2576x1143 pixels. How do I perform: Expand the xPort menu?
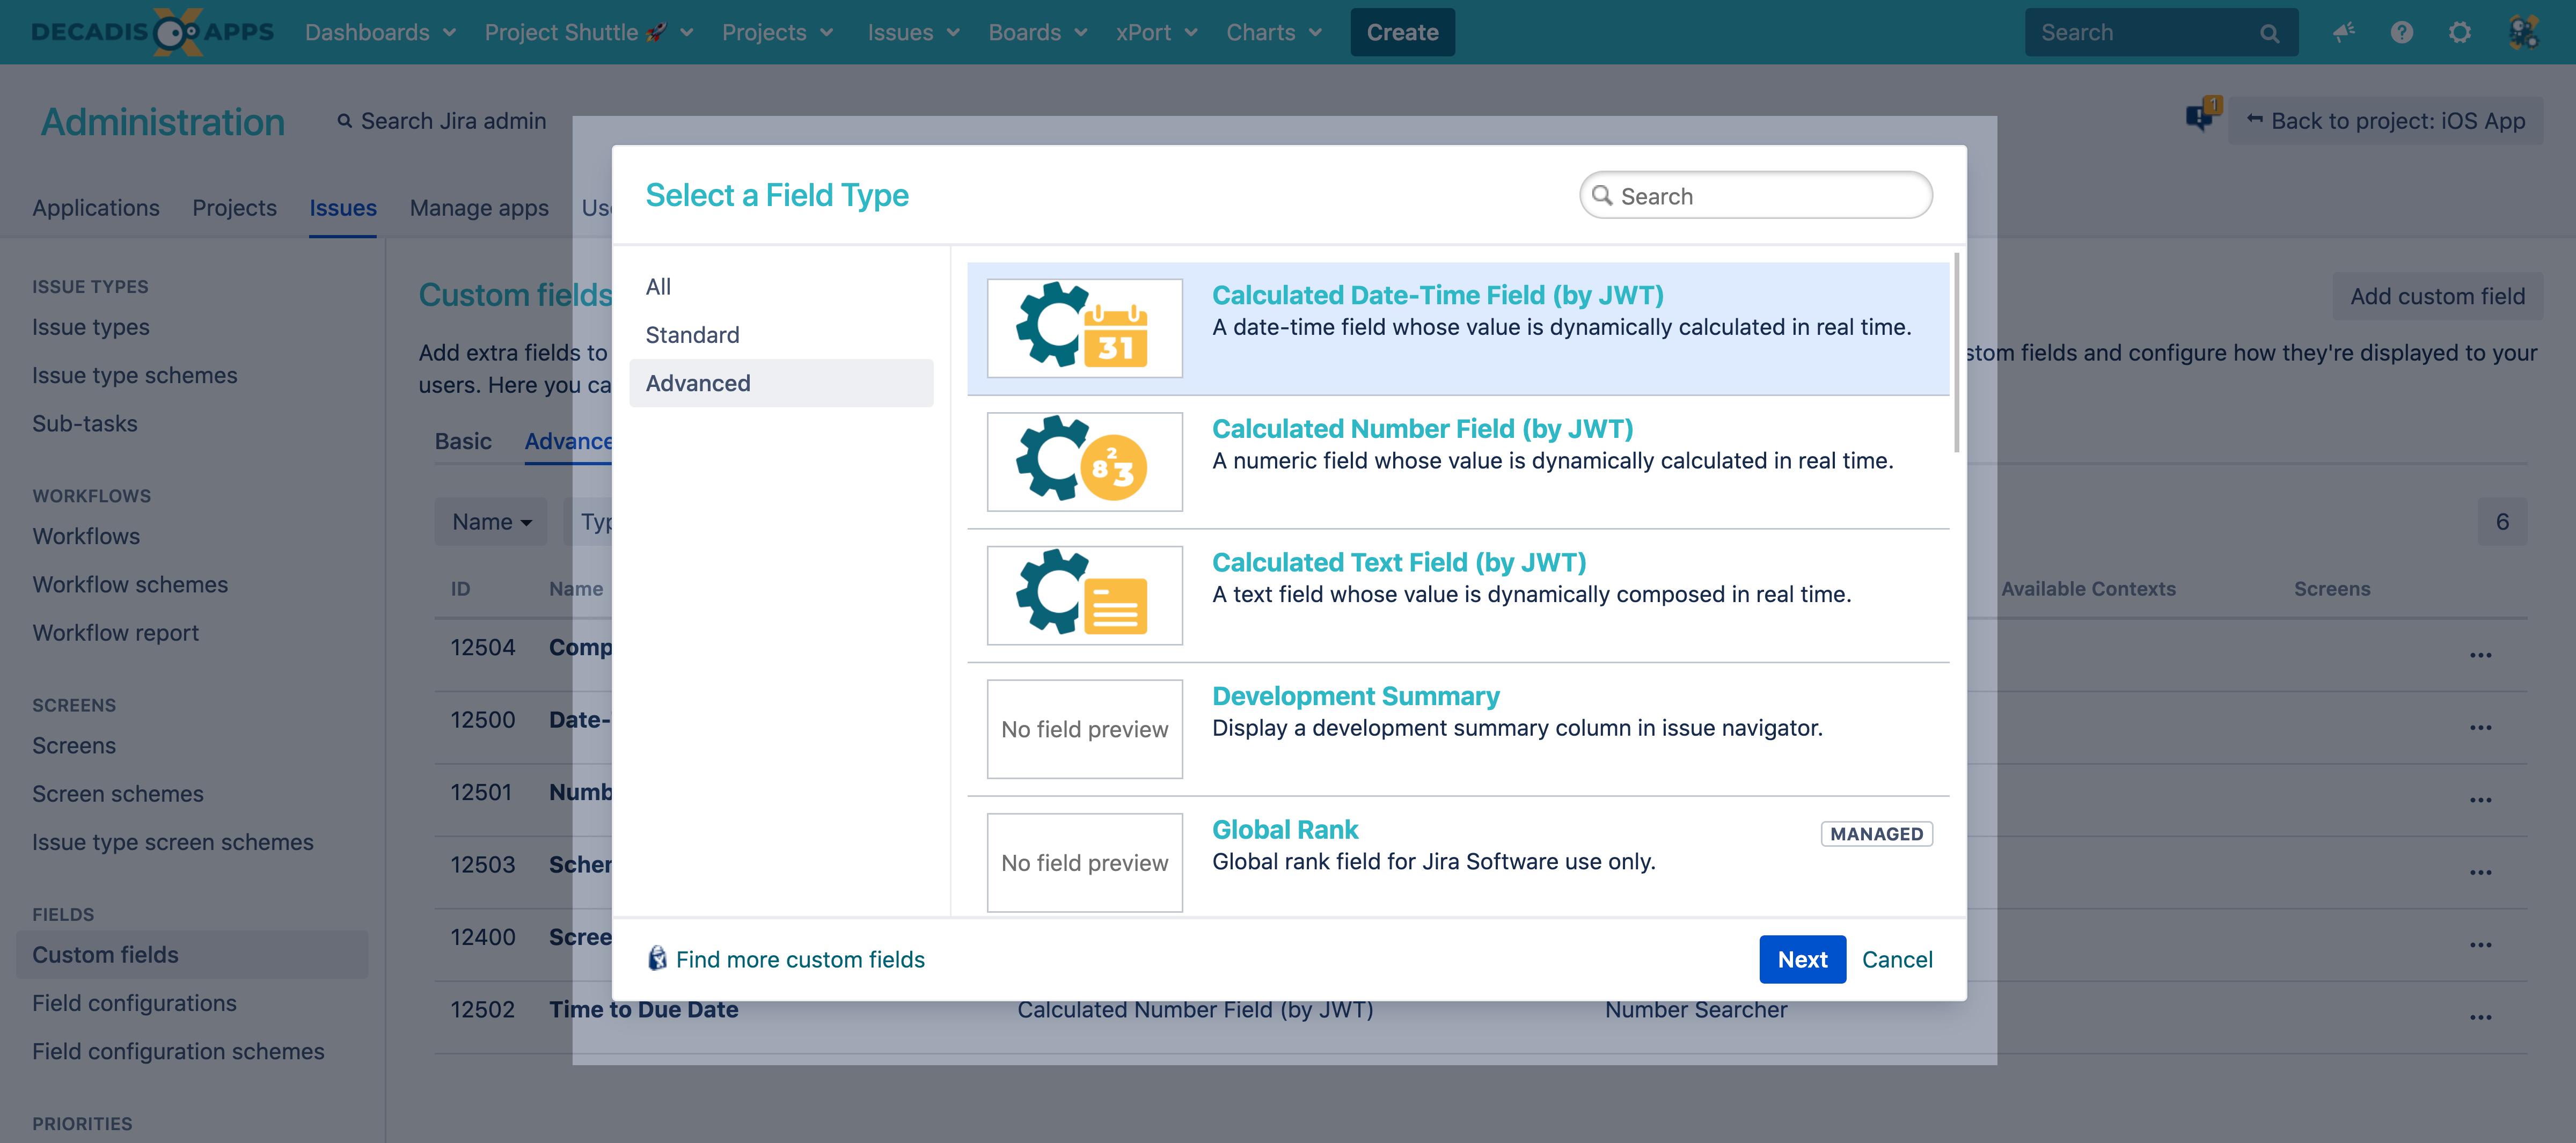[1156, 32]
